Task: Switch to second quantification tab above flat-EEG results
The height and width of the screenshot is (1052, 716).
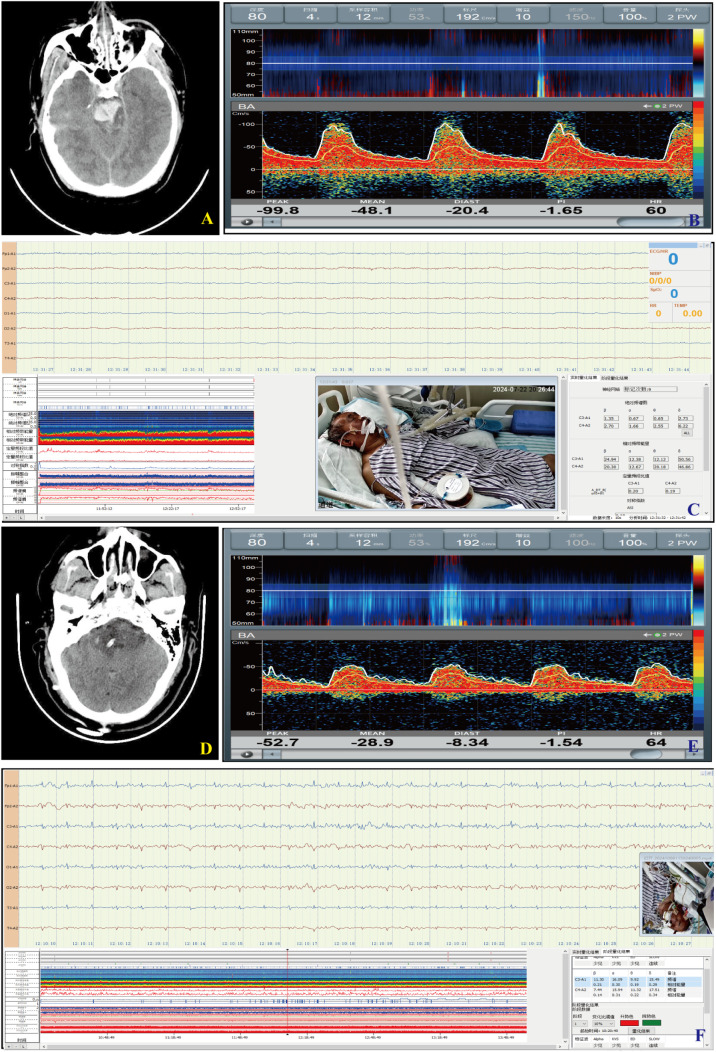Action: tap(613, 378)
